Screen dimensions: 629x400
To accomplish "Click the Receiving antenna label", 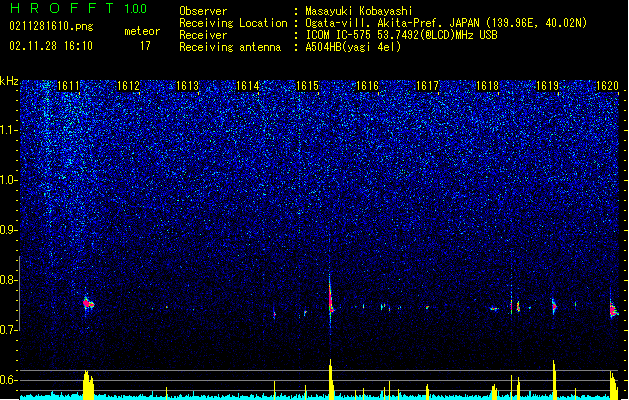I will [230, 47].
